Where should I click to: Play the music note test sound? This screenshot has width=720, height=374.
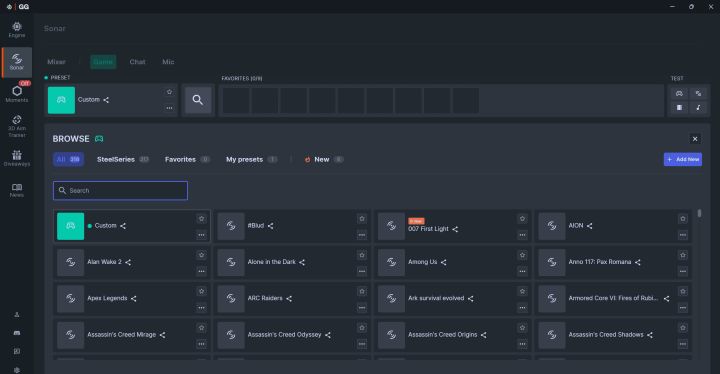pos(698,108)
